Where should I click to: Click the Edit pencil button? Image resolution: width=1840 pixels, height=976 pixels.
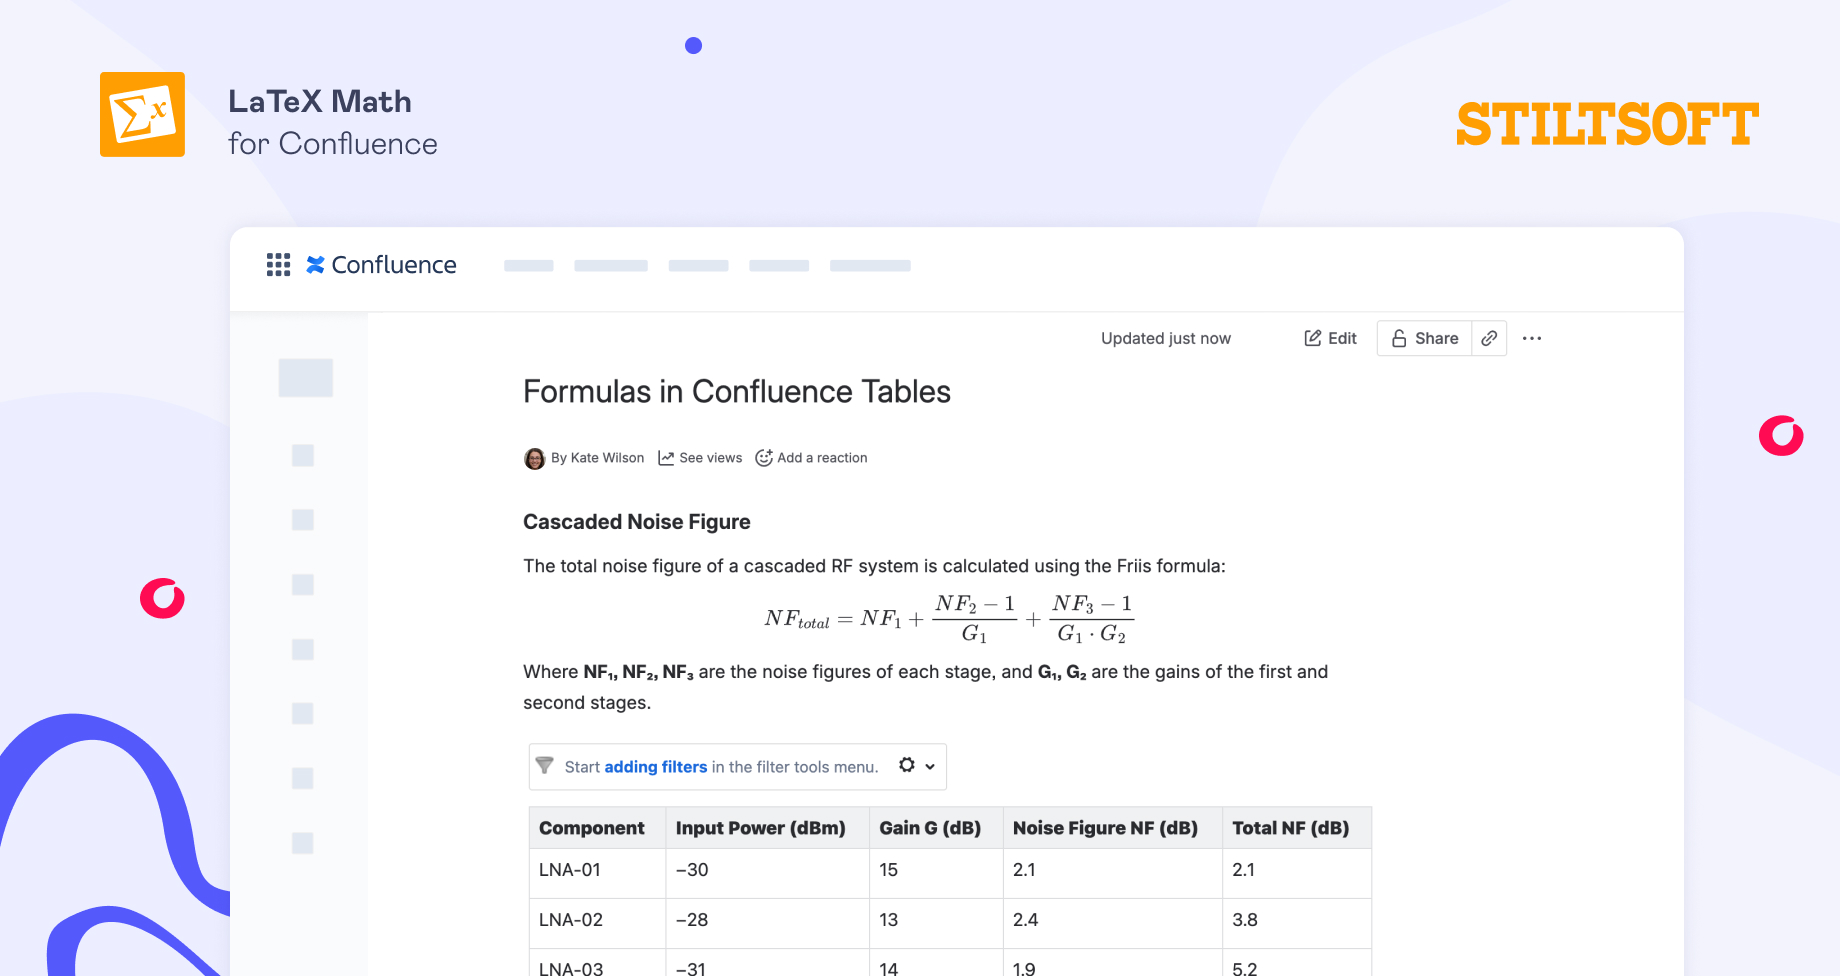[x=1330, y=338]
